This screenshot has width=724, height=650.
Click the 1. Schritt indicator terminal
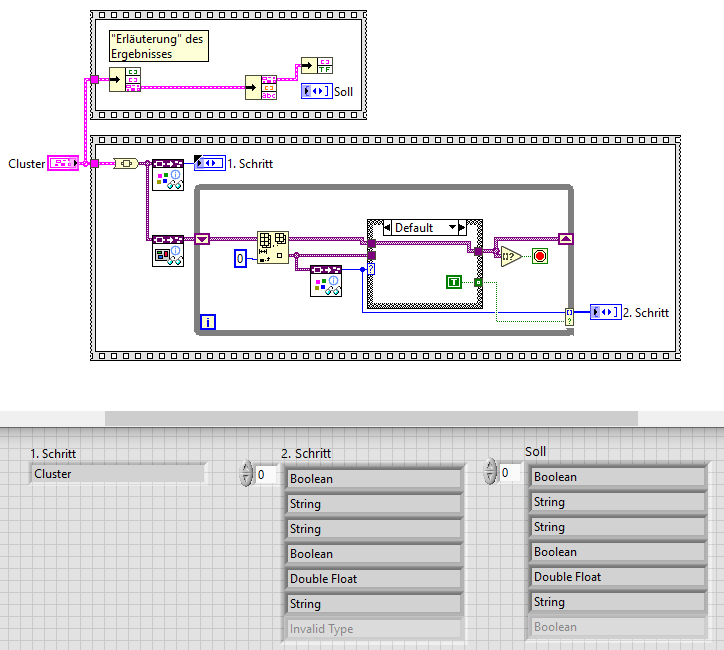coord(210,163)
